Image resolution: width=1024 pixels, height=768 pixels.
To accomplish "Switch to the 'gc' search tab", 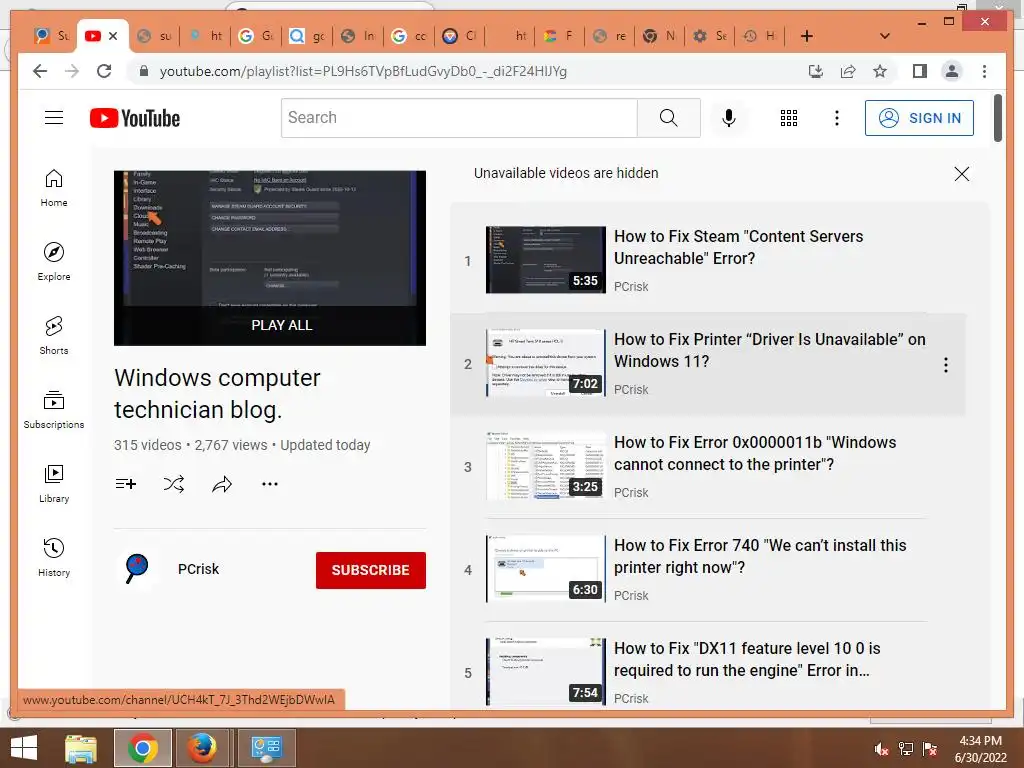I will point(307,36).
